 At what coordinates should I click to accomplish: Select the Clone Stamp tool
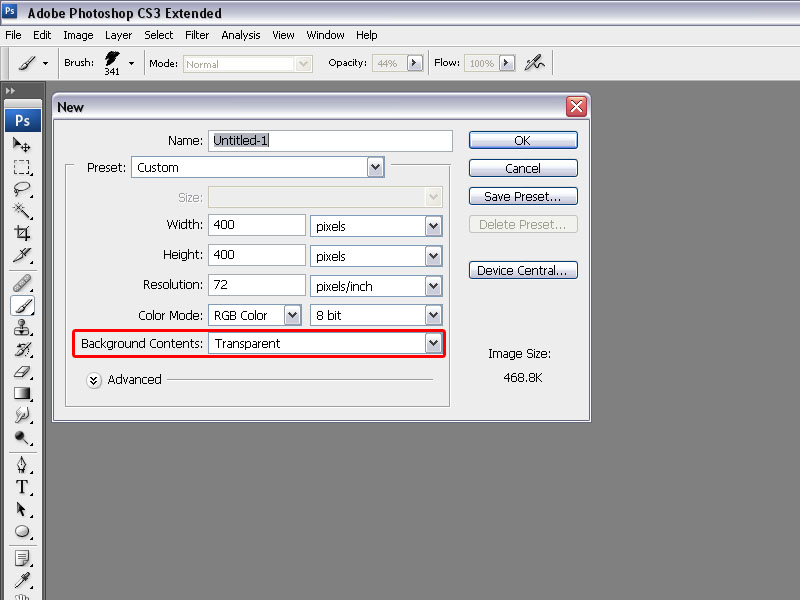pos(22,328)
